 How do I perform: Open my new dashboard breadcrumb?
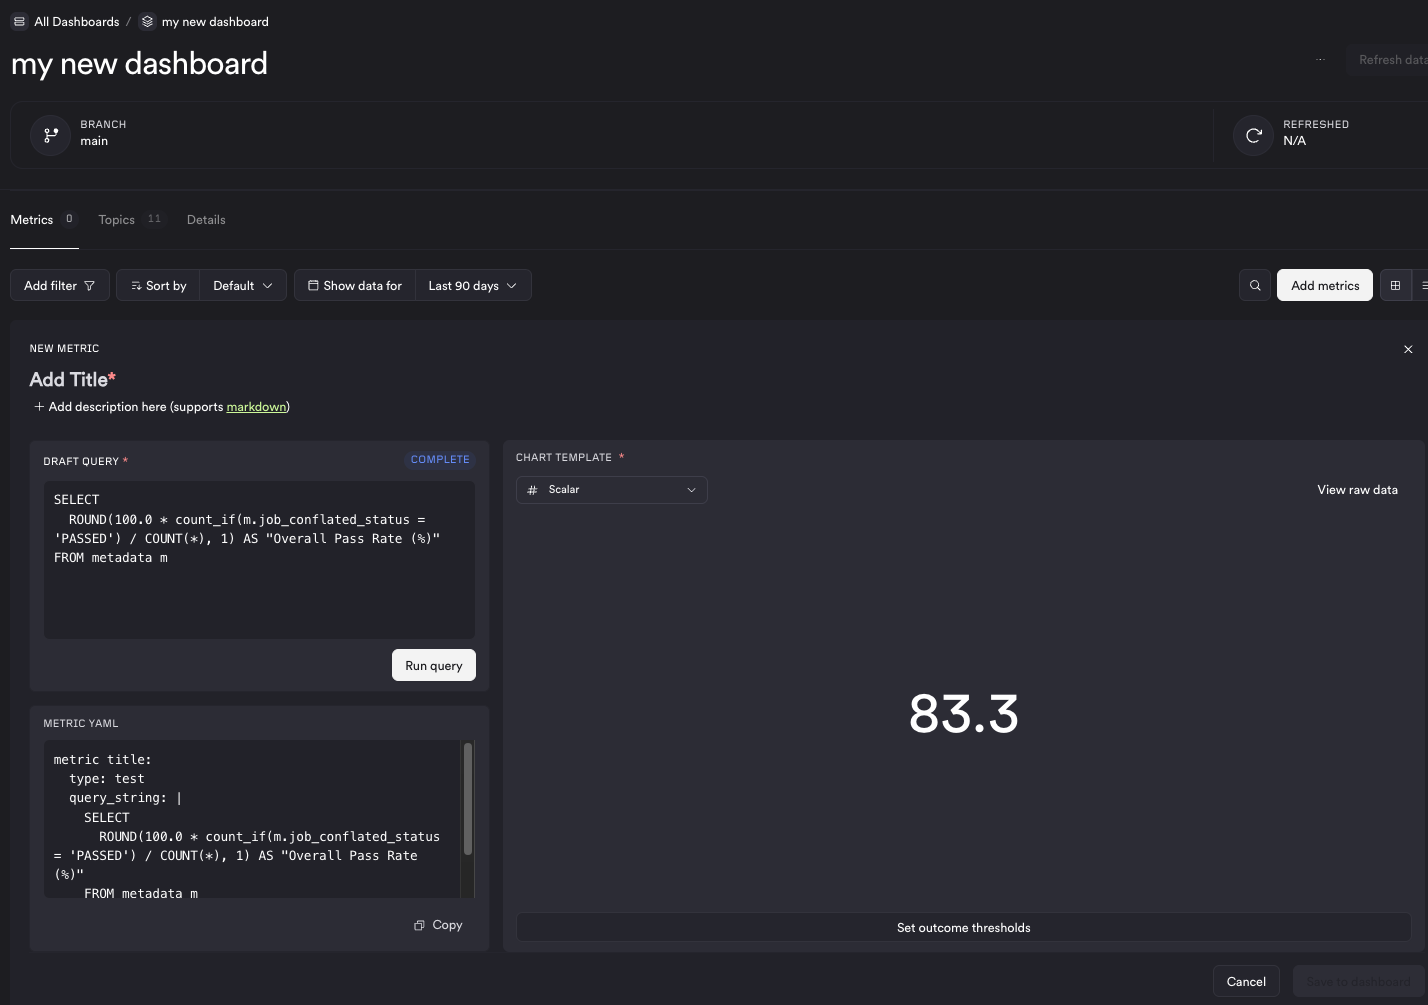[215, 21]
